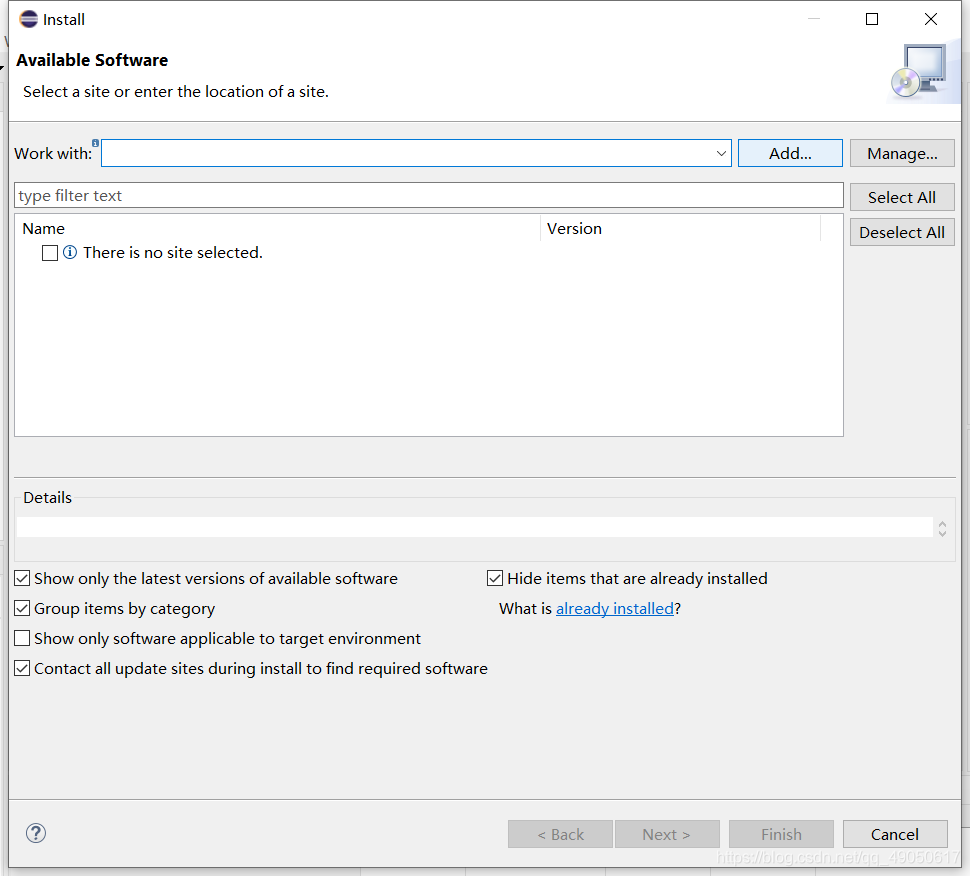Click the Version column header
The height and width of the screenshot is (876, 970).
[680, 229]
